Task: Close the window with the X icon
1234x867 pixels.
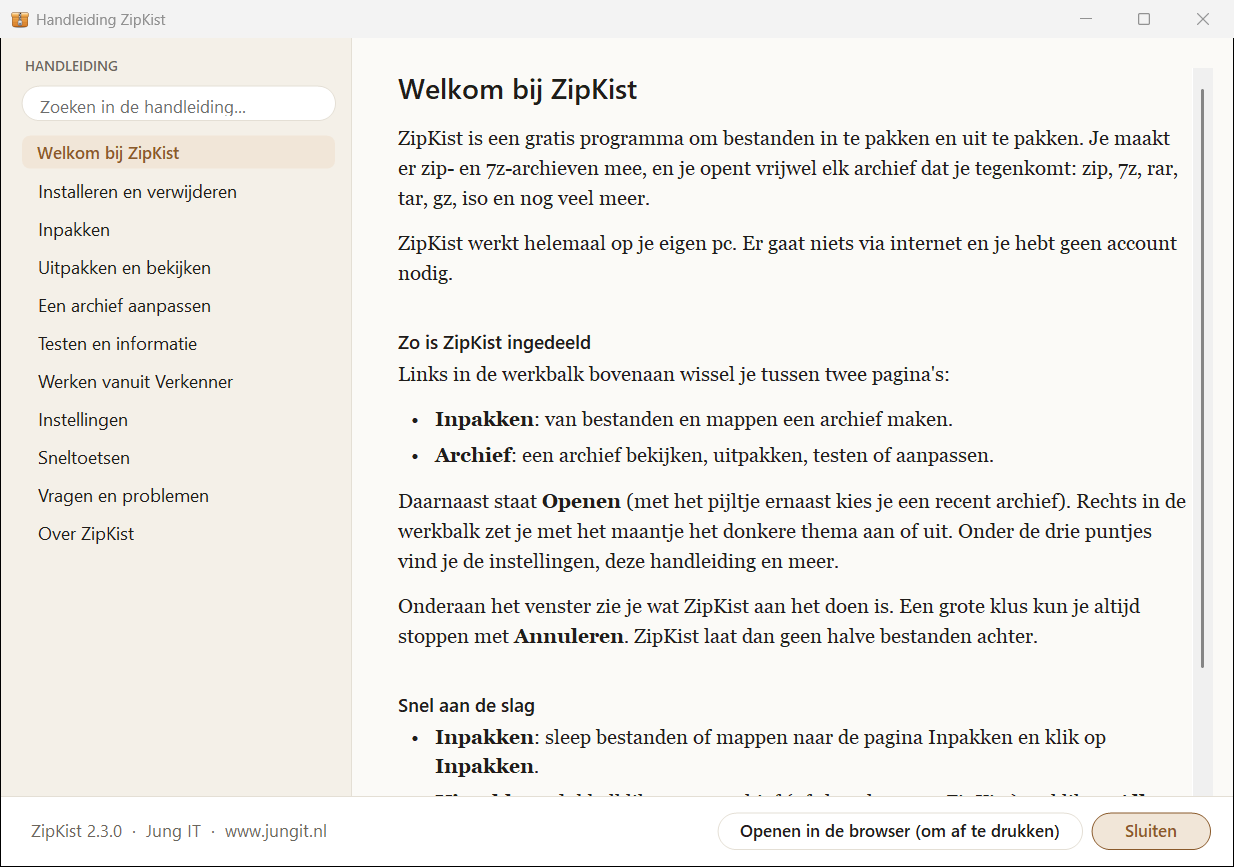Action: tap(1203, 19)
